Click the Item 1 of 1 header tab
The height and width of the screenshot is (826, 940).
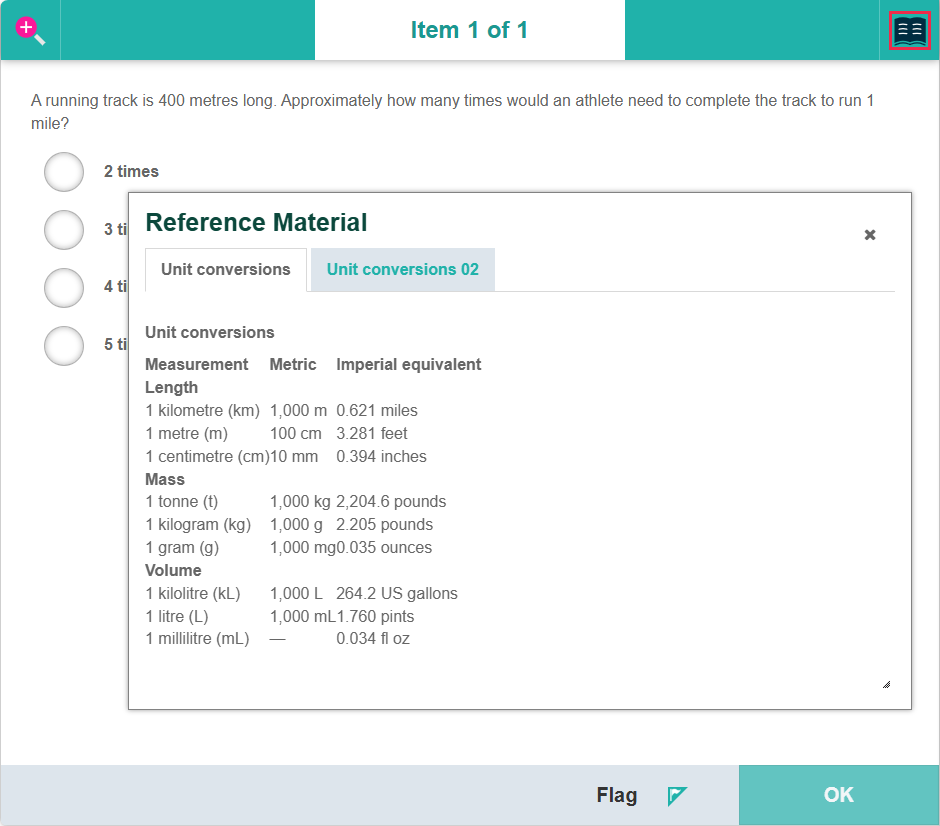pos(469,30)
